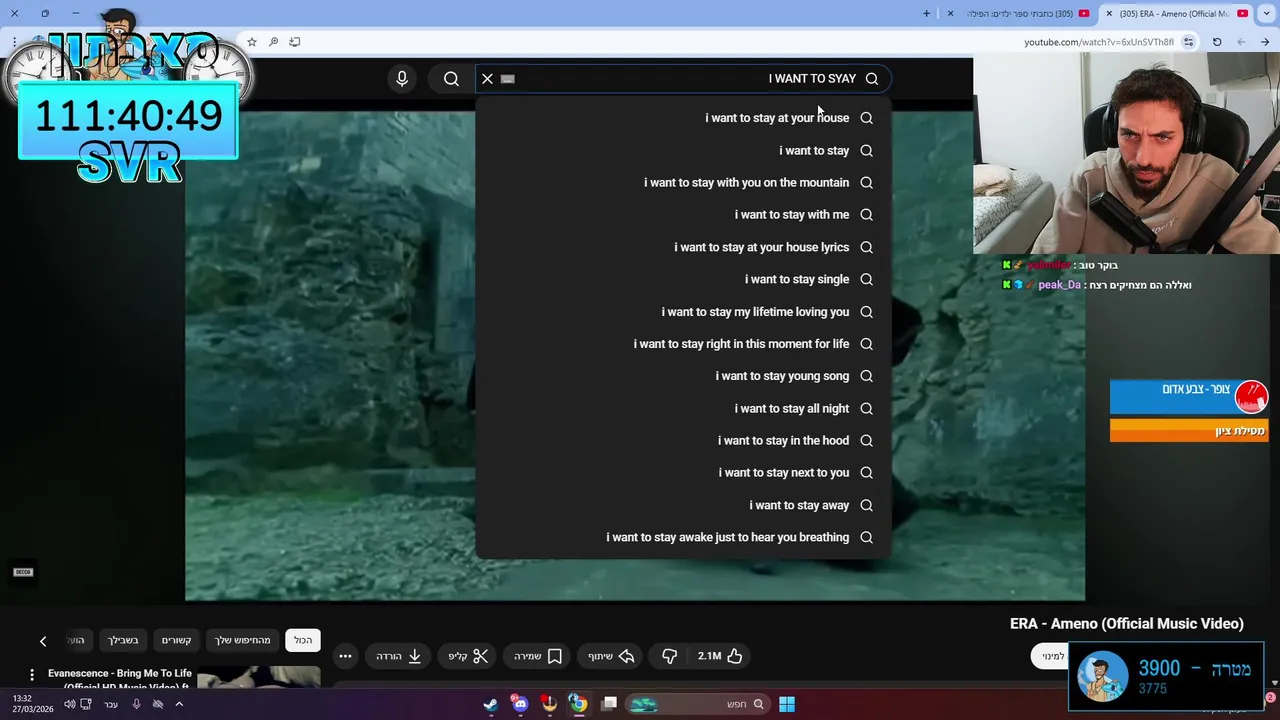The height and width of the screenshot is (720, 1280).
Task: Click the tray microphone icon
Action: tap(137, 704)
